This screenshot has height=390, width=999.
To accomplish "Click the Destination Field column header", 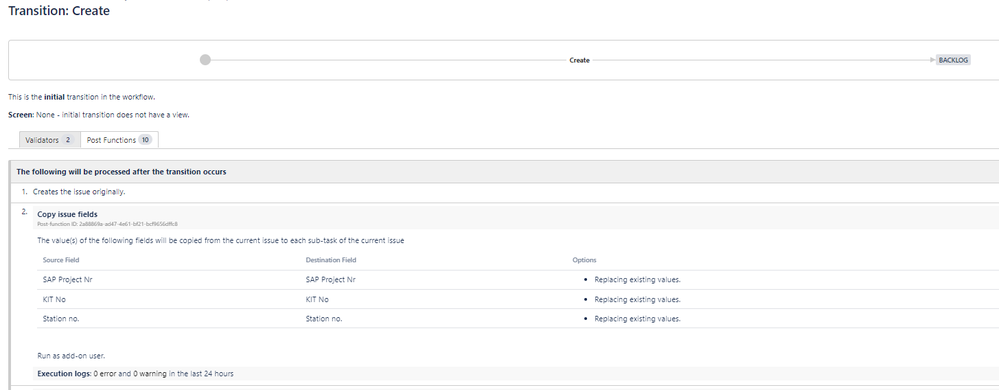I will click(x=331, y=260).
